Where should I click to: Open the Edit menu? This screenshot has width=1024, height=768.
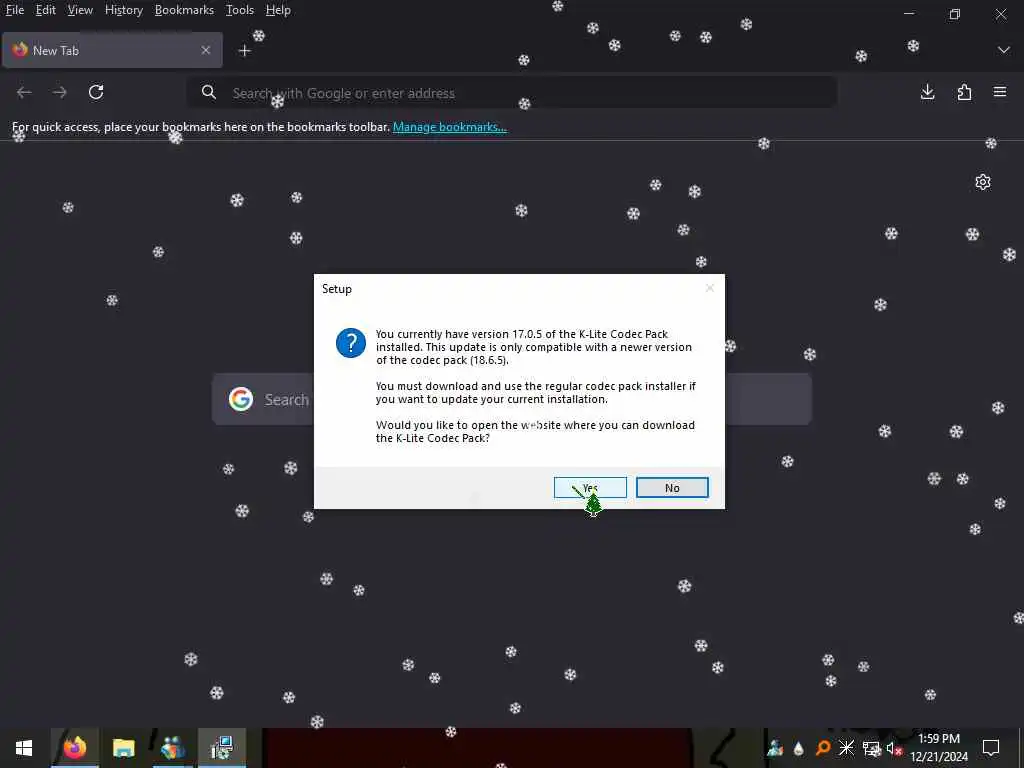click(x=45, y=10)
